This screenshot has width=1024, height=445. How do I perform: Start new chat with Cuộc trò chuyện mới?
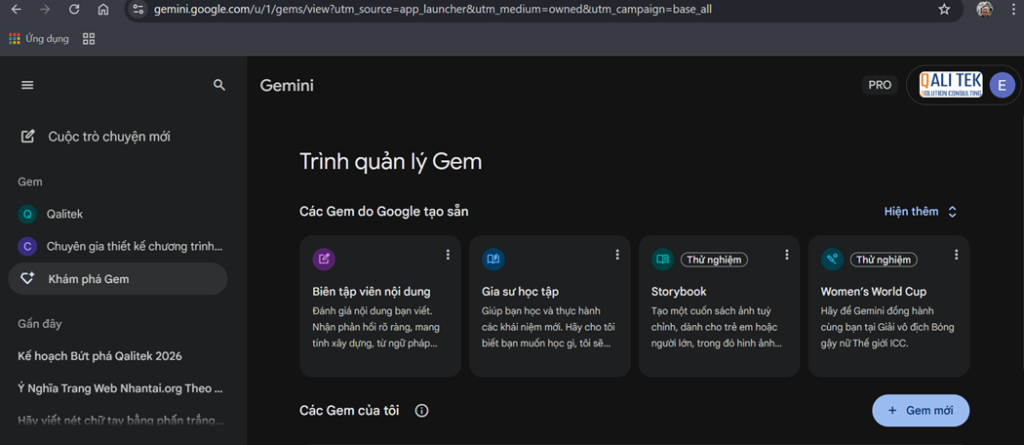[102, 137]
